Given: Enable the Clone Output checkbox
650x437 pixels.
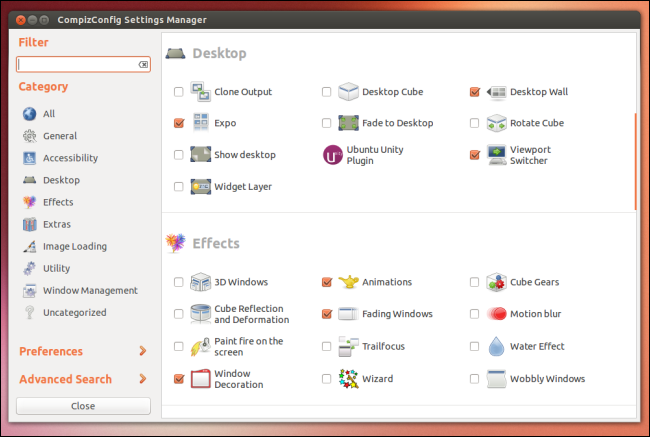Looking at the screenshot, I should coord(179,92).
